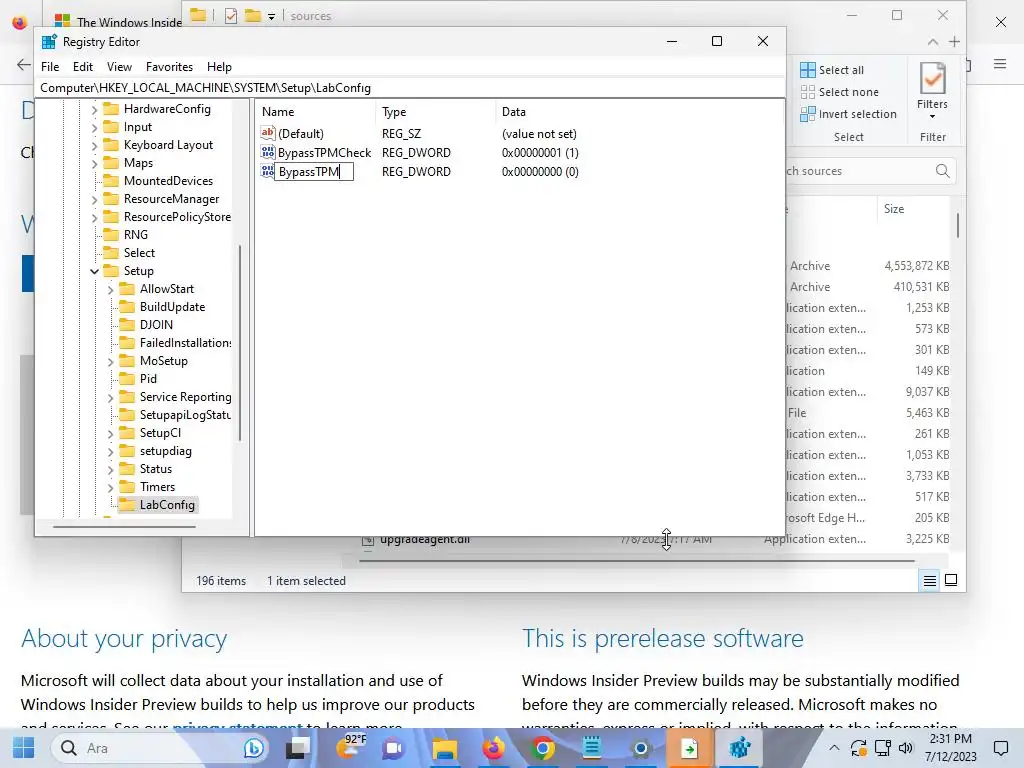Image resolution: width=1024 pixels, height=768 pixels.
Task: Click the registry address bar path
Action: (x=411, y=88)
